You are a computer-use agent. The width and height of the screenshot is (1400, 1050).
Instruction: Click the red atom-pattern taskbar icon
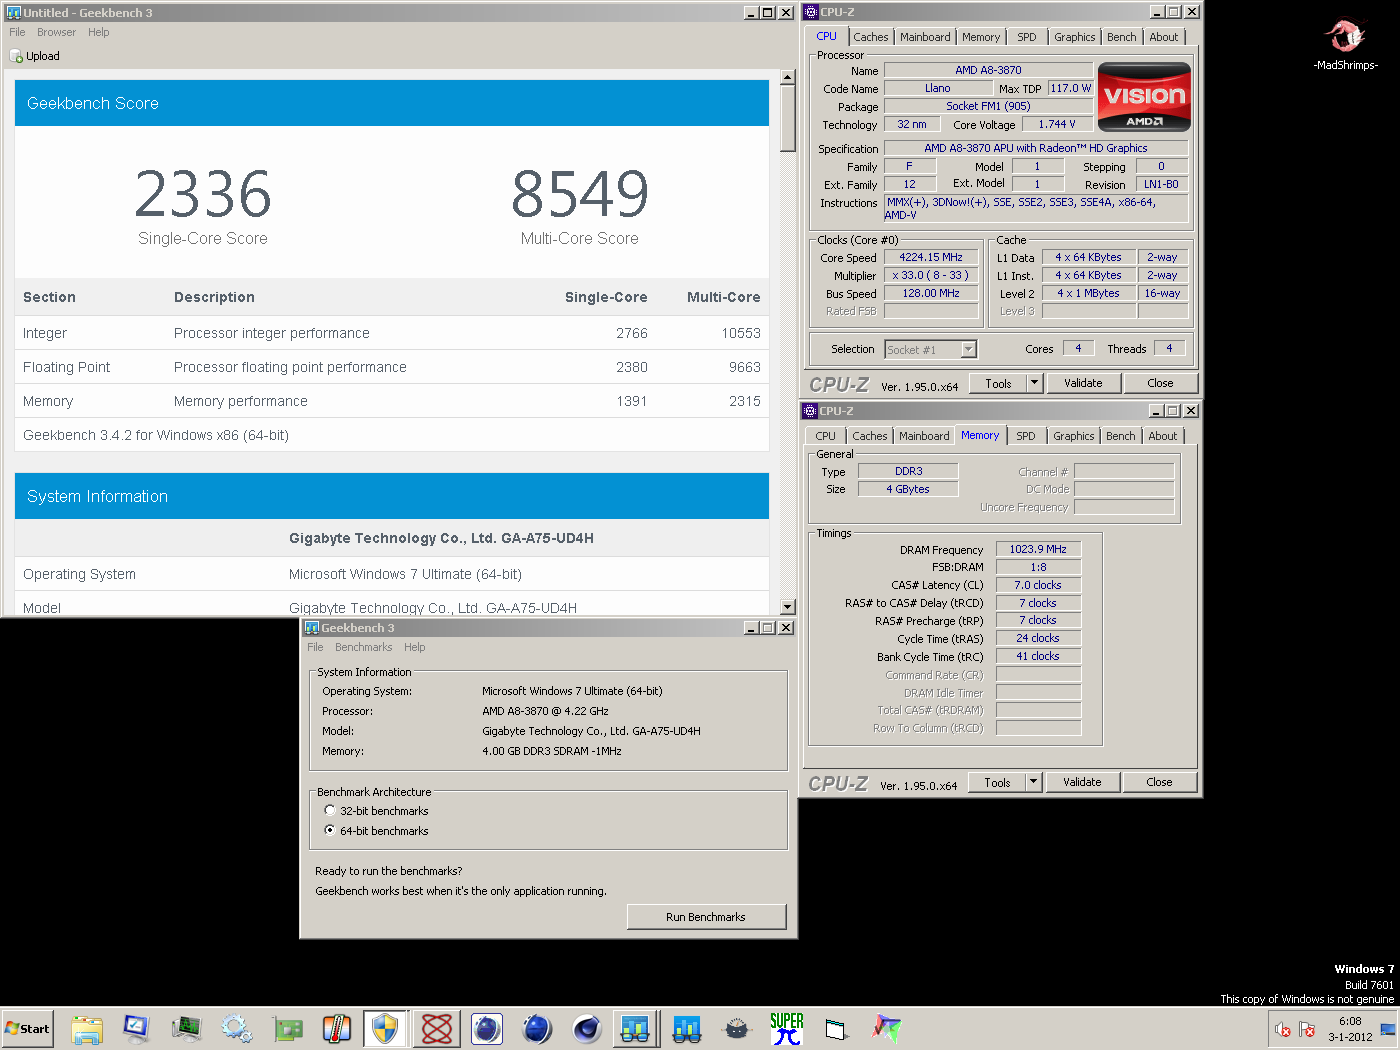[x=437, y=1029]
